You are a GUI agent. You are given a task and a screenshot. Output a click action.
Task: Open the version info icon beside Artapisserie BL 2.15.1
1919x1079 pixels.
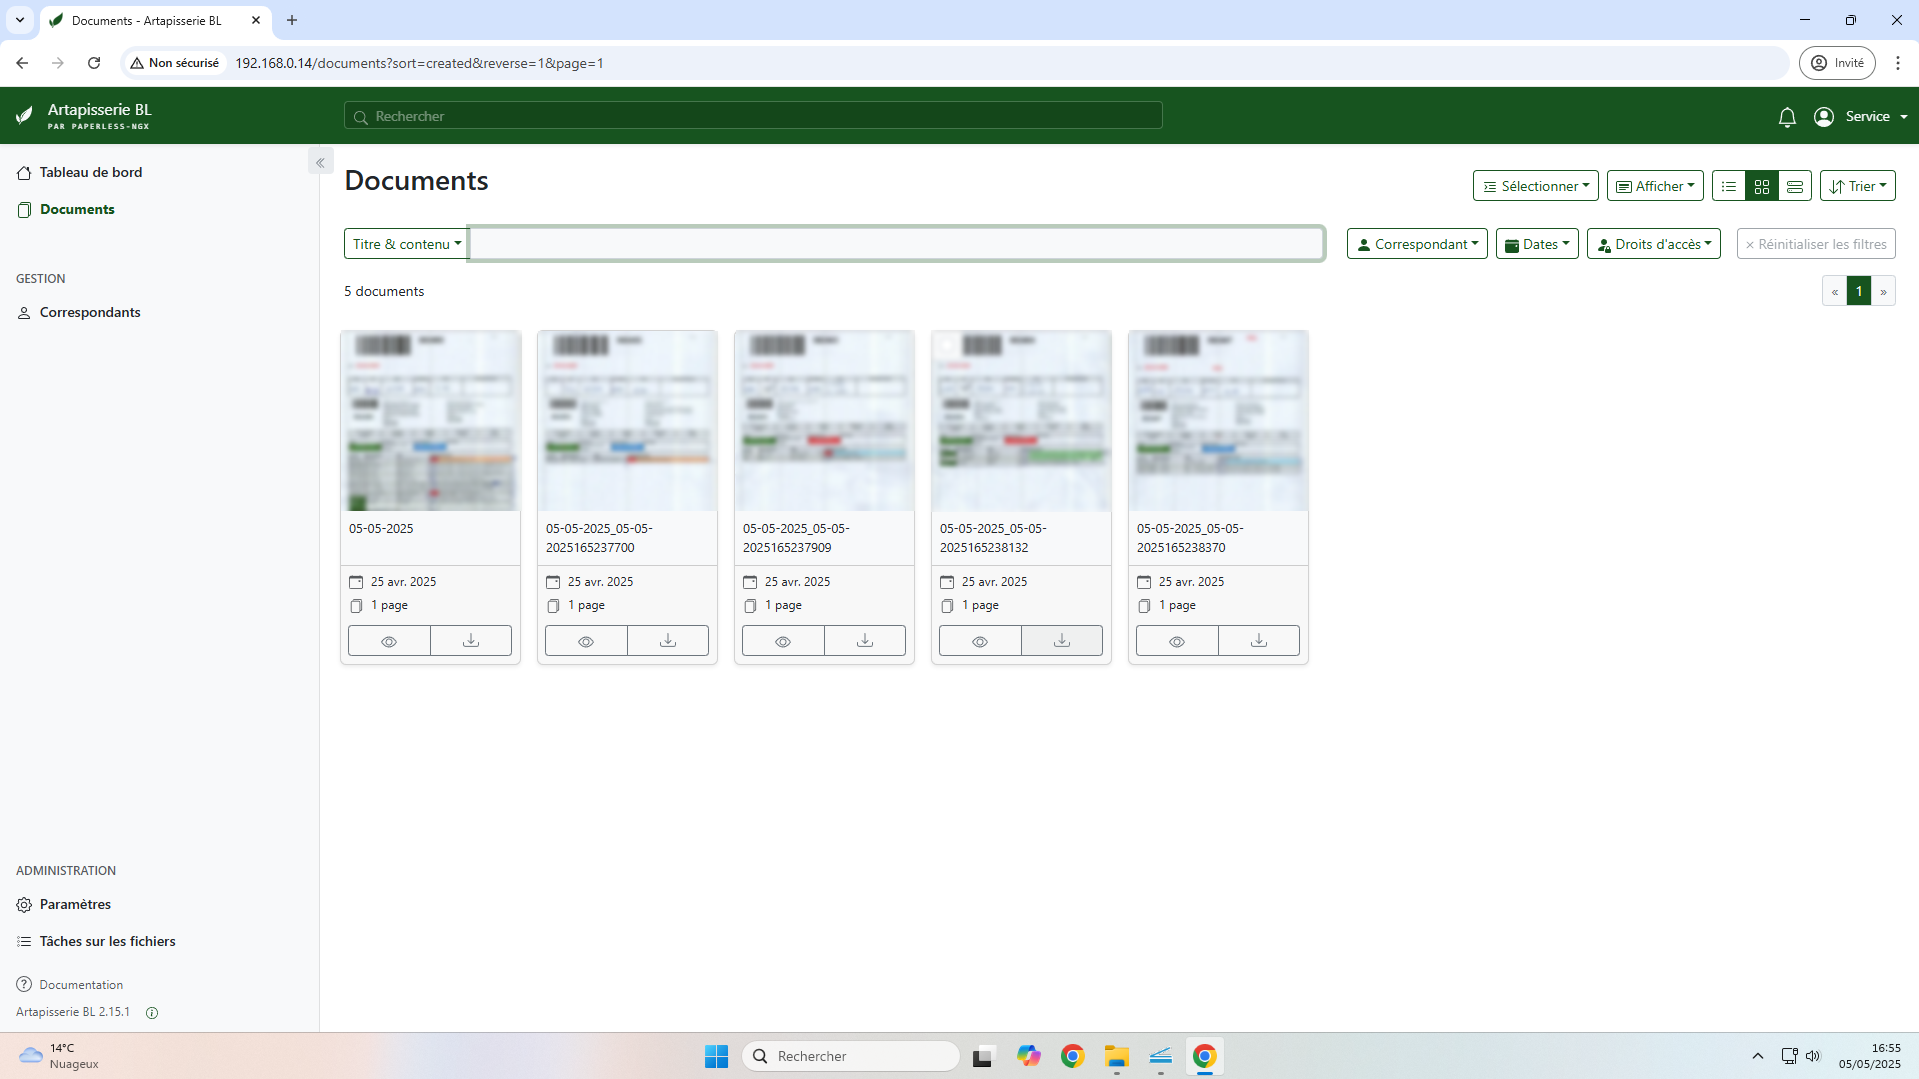[x=152, y=1012]
